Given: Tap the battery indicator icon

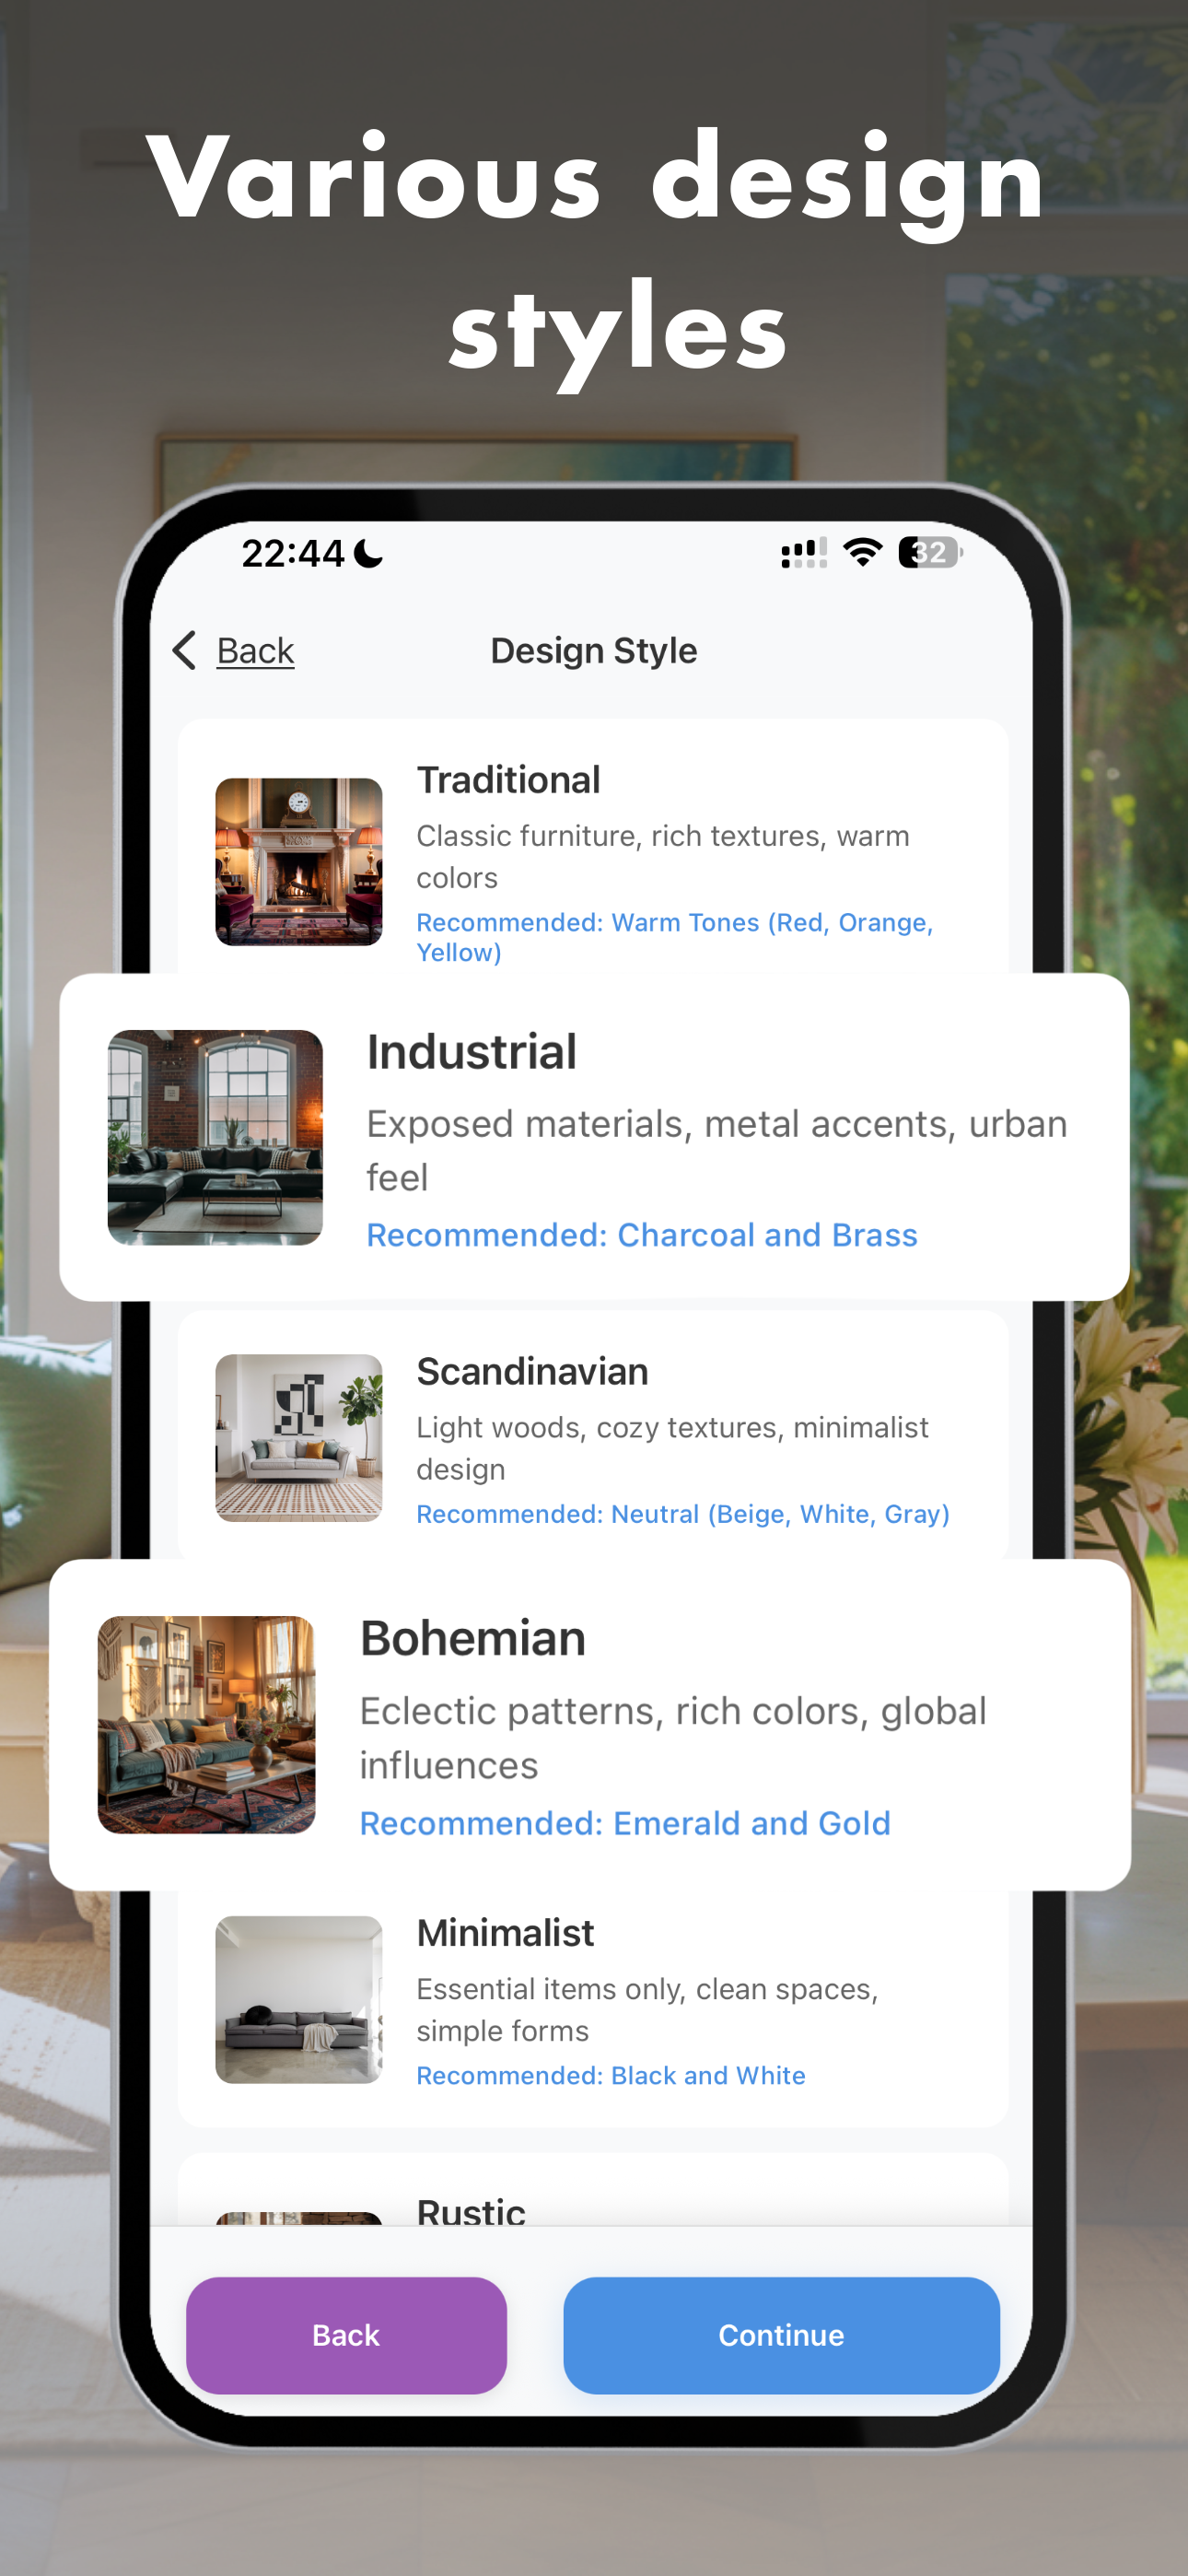Looking at the screenshot, I should (x=930, y=552).
